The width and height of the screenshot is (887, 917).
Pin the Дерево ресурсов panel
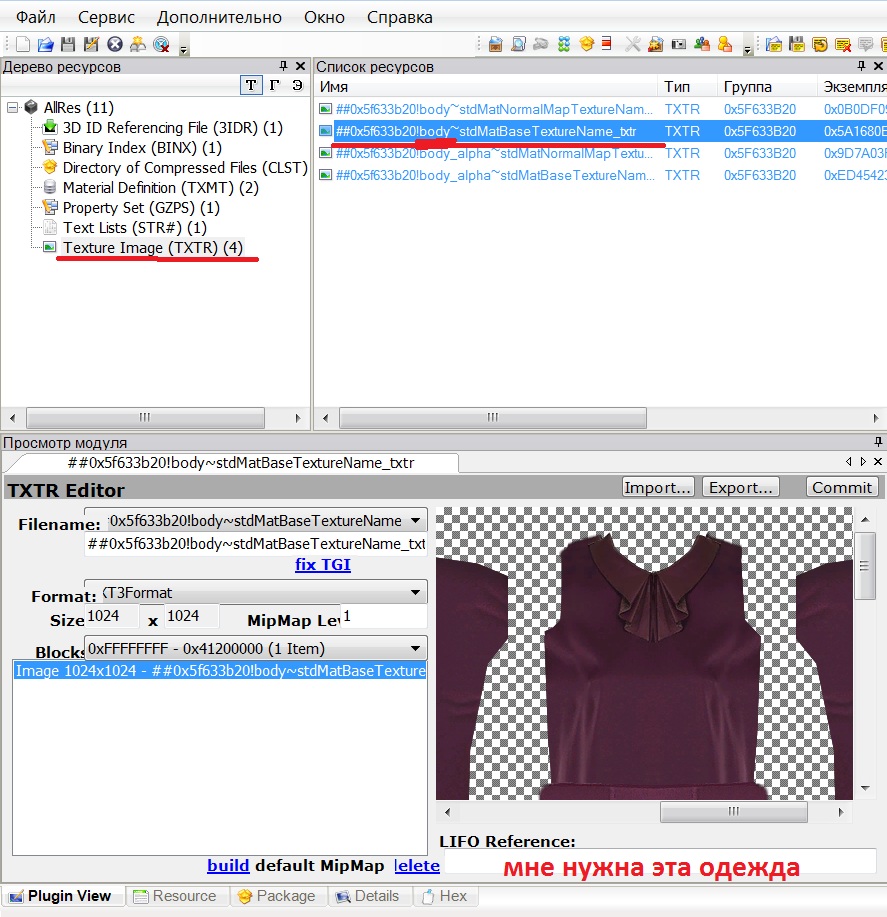[284, 67]
